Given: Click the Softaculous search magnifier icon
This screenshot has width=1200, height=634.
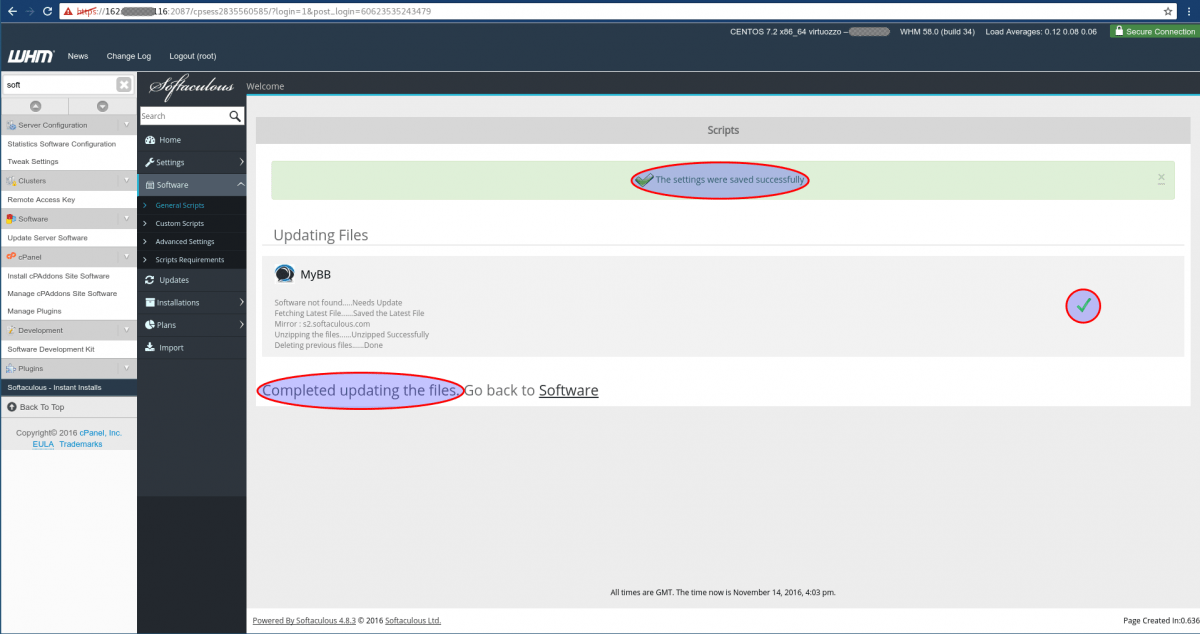Looking at the screenshot, I should click(234, 115).
